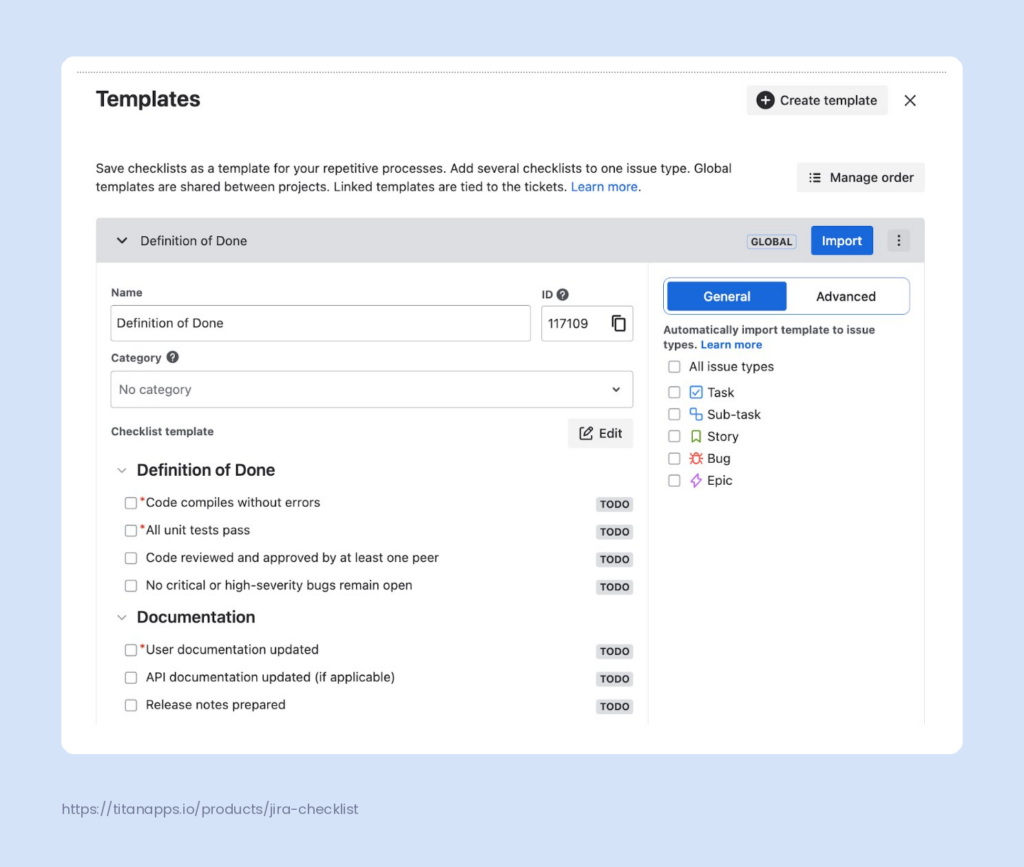This screenshot has width=1024, height=867.
Task: Tick the Sub-task issue type checkbox
Action: click(674, 415)
